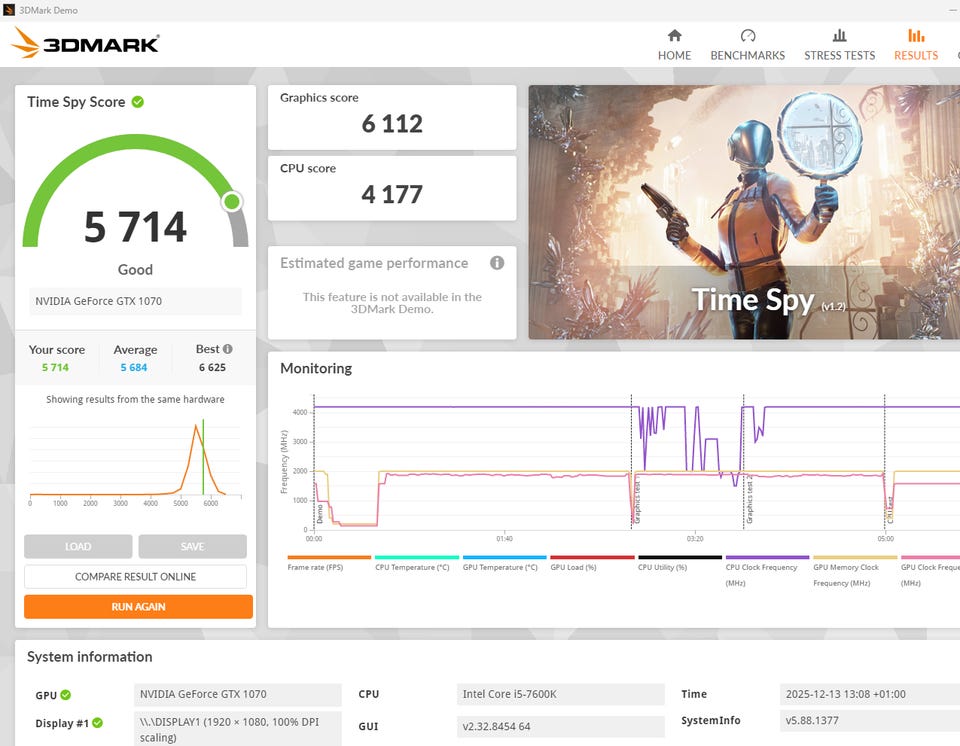The width and height of the screenshot is (960, 746).
Task: Click the LOAD button
Action: pos(78,547)
